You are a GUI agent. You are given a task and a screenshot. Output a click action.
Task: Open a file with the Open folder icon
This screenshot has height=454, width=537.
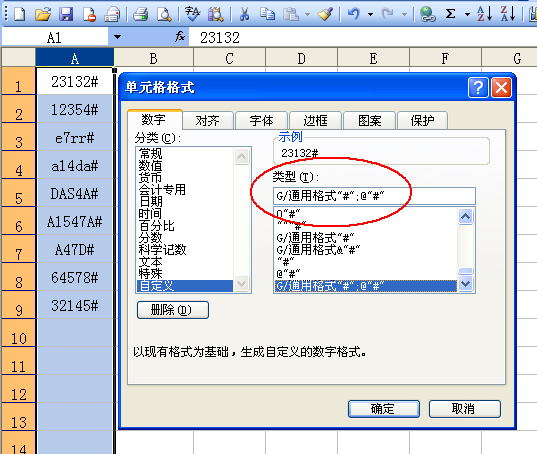coord(43,14)
